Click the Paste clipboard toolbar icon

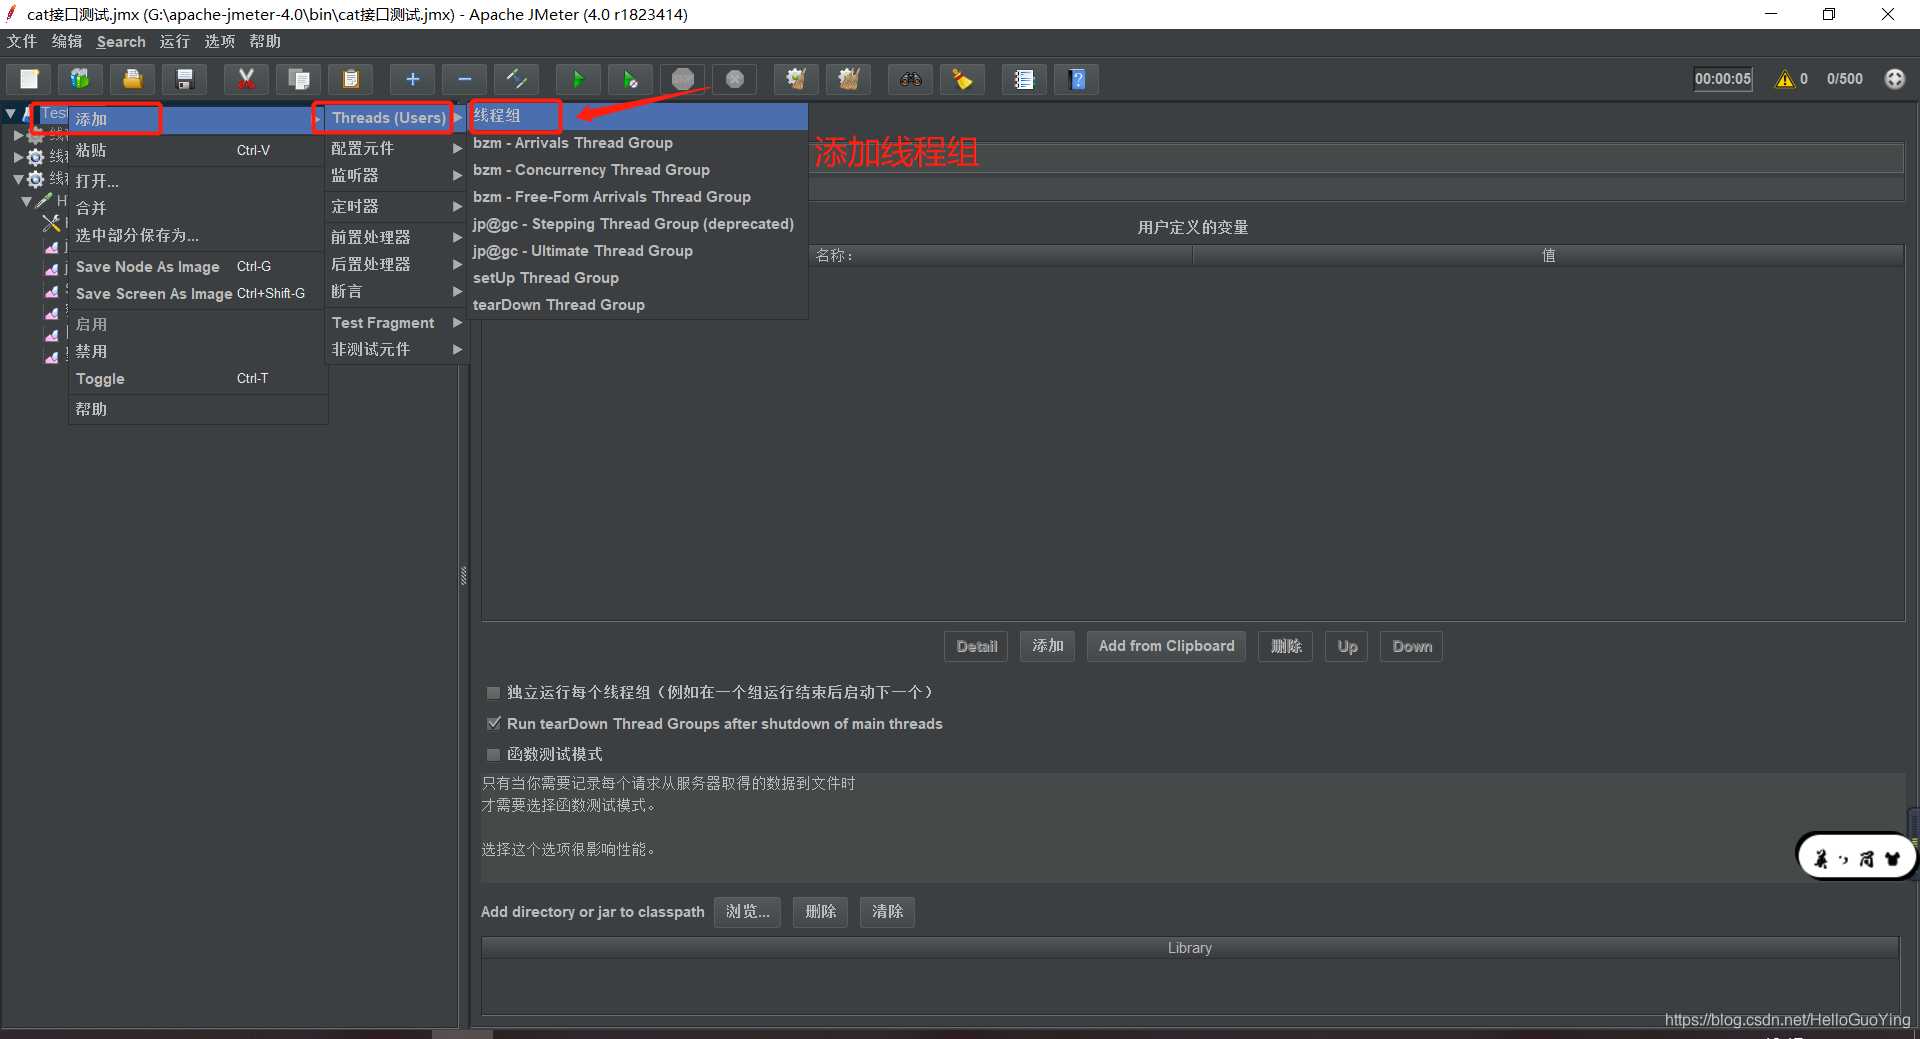pyautogui.click(x=350, y=79)
